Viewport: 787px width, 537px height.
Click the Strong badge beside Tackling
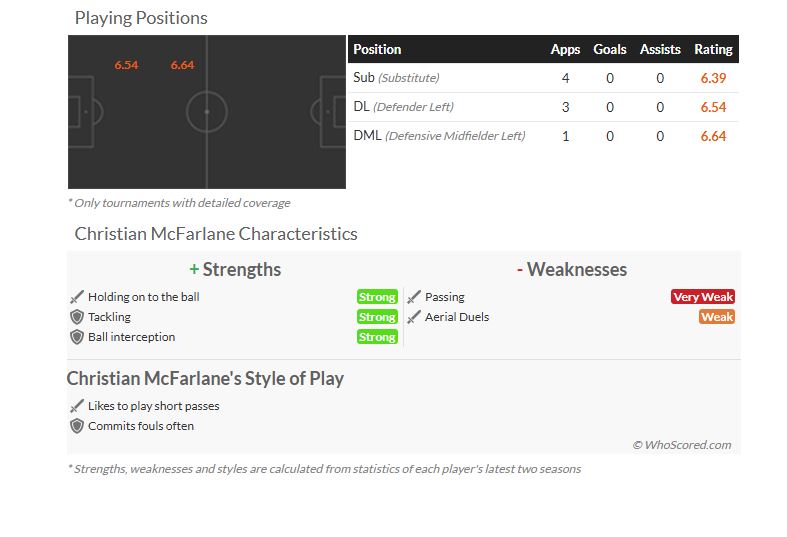377,317
